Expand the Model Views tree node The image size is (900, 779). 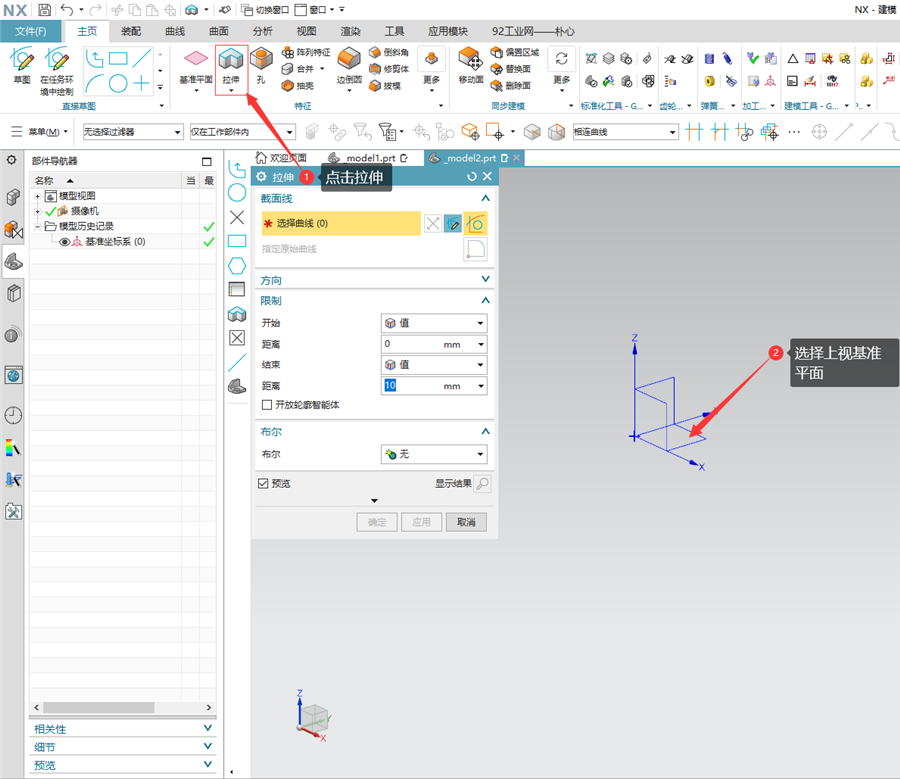coord(37,196)
